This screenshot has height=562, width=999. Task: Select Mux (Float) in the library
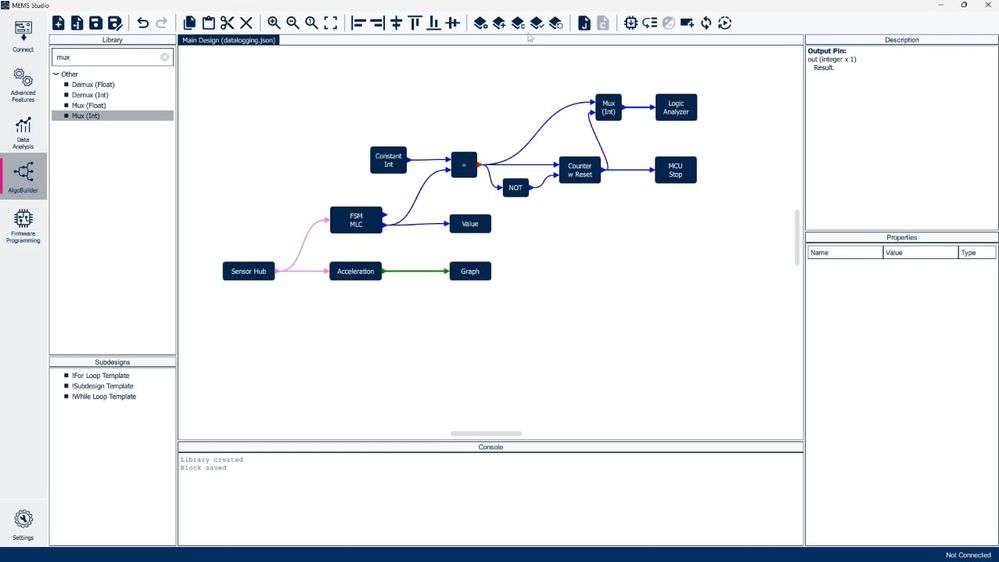coord(89,105)
